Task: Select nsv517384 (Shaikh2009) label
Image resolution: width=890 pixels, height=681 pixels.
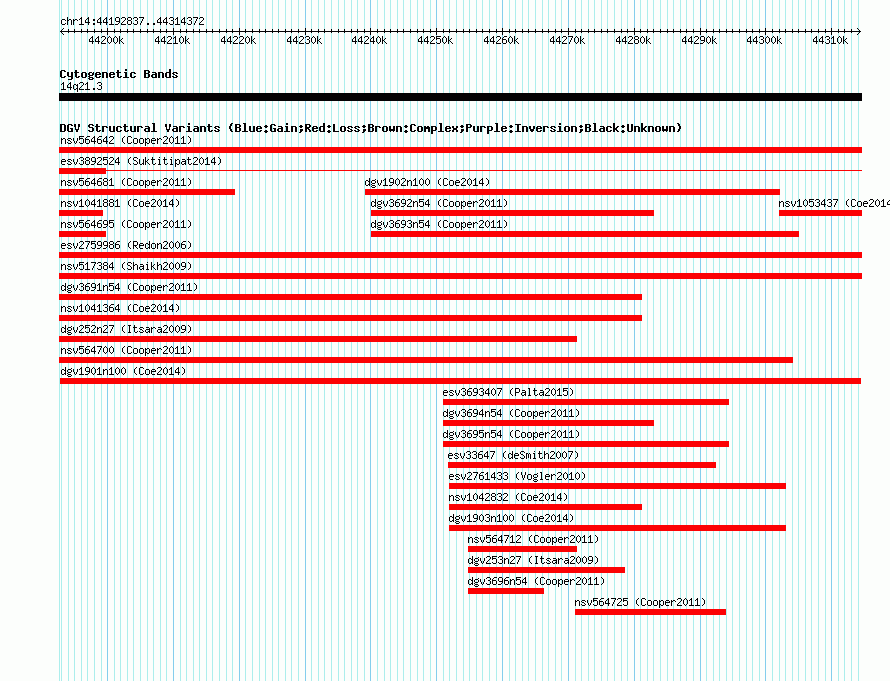Action: (126, 266)
